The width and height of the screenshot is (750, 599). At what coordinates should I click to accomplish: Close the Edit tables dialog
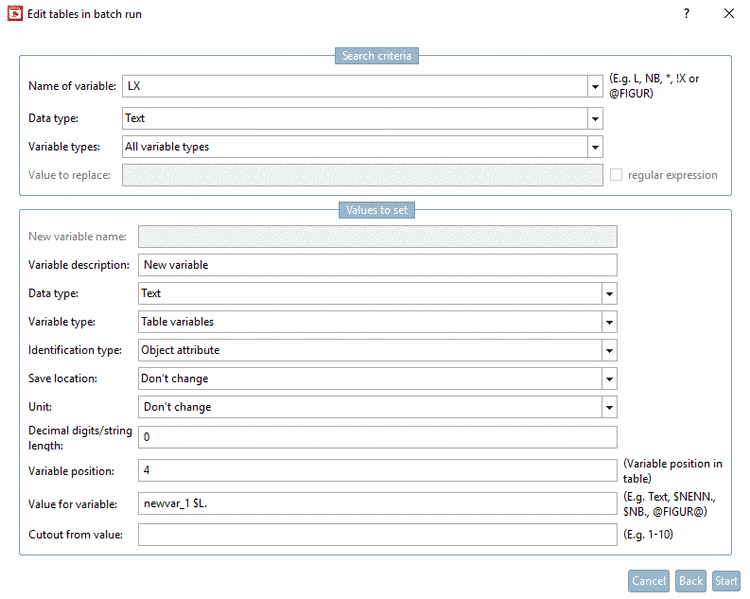pos(729,14)
